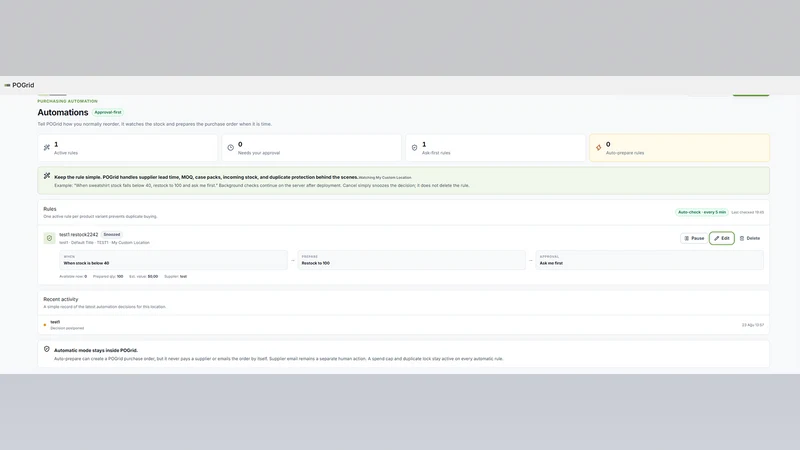Click the Automations page heading
Image resolution: width=800 pixels, height=450 pixels.
point(63,112)
